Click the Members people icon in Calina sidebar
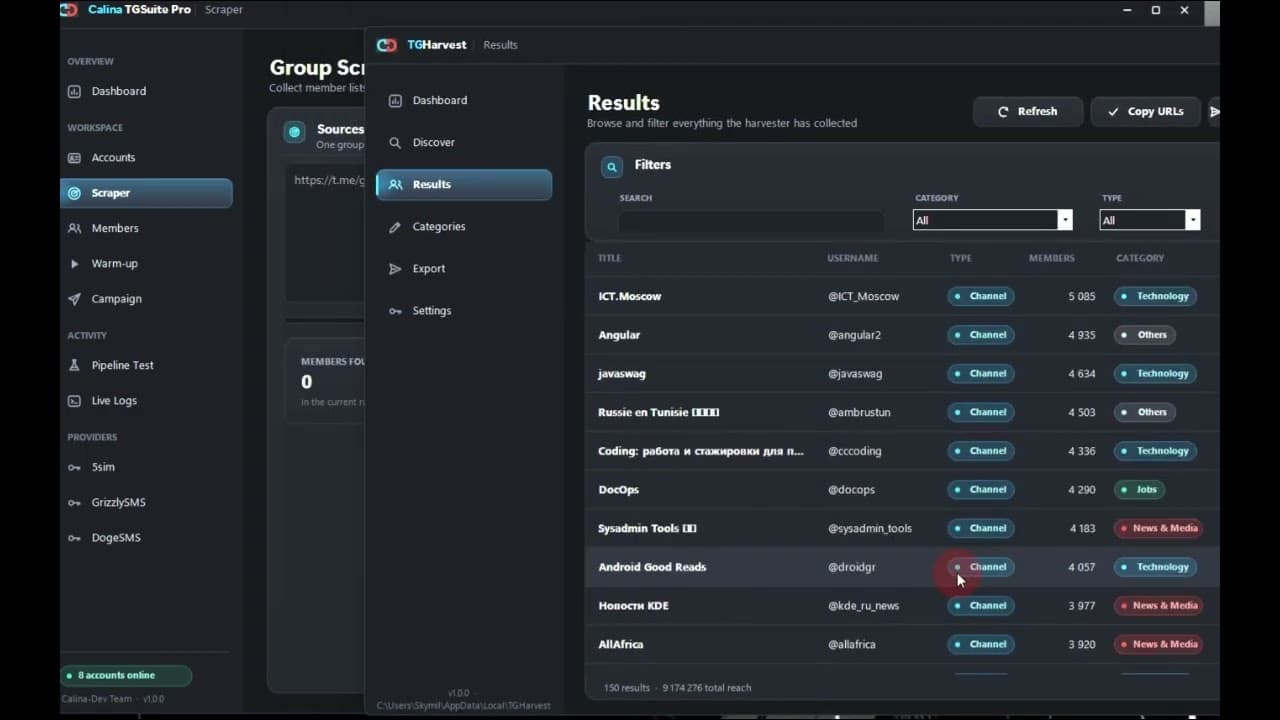Viewport: 1280px width, 720px height. coord(74,228)
